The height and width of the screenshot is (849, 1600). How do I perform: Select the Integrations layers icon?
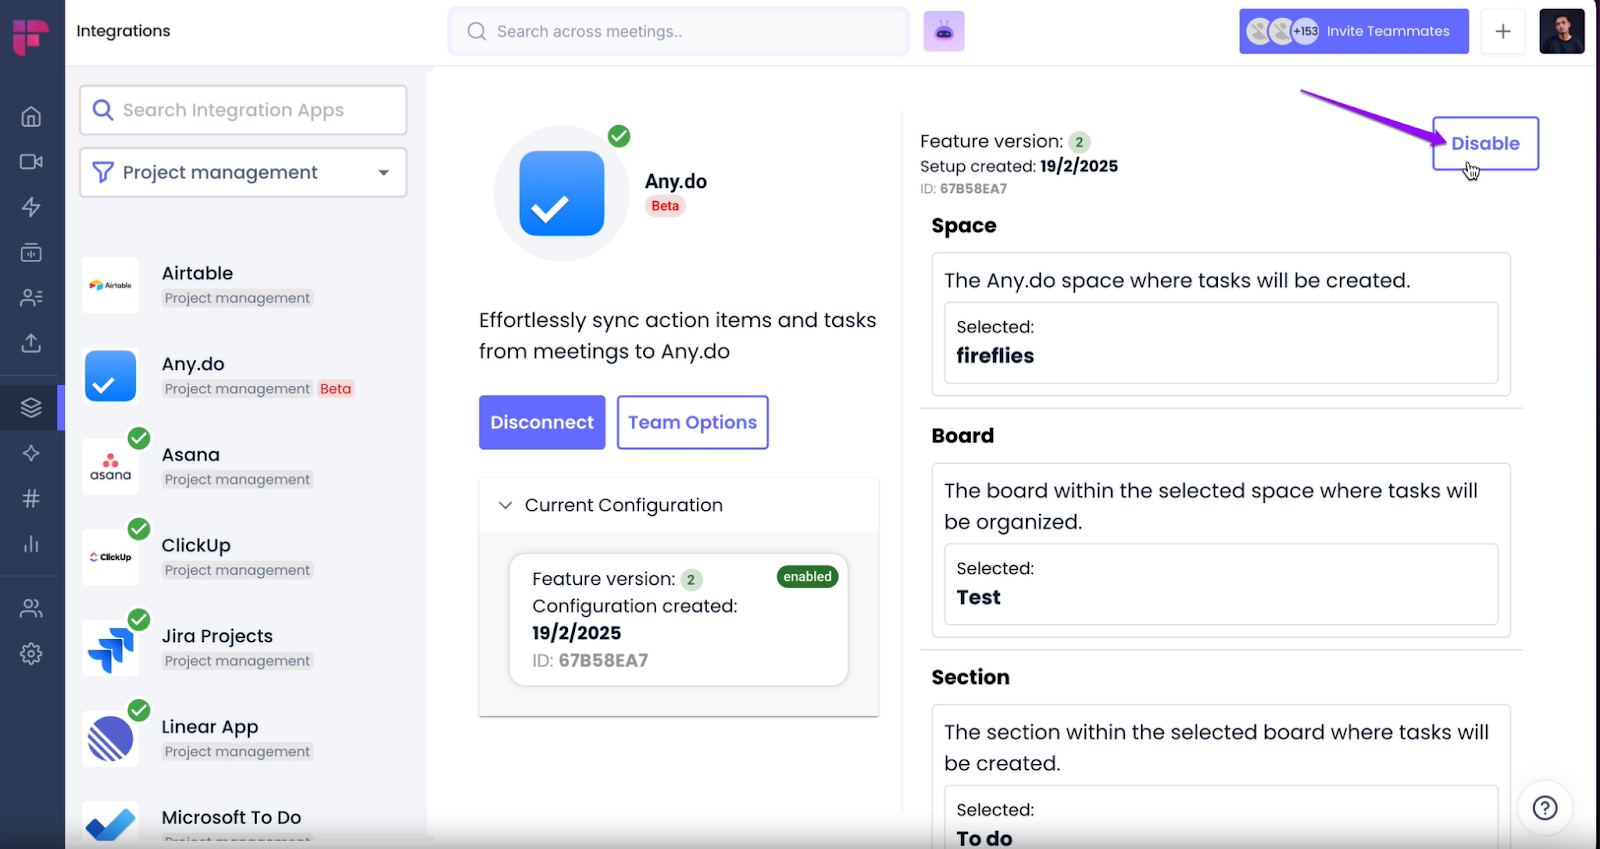(31, 407)
